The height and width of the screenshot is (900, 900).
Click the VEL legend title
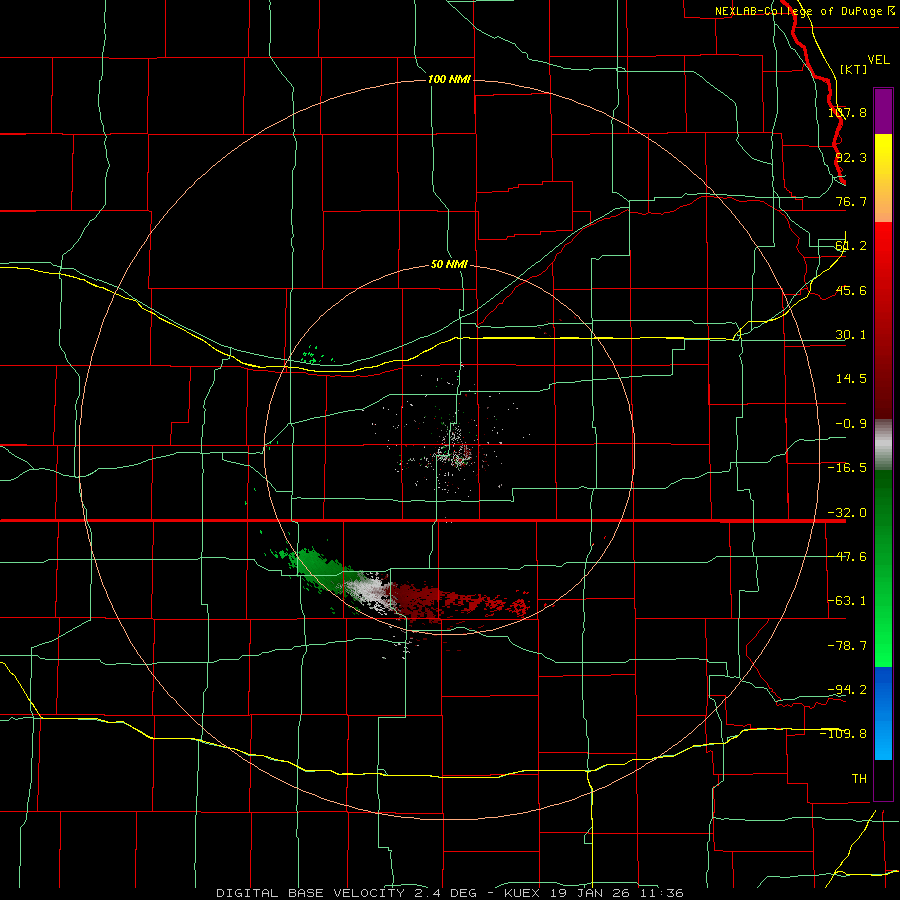coord(878,60)
